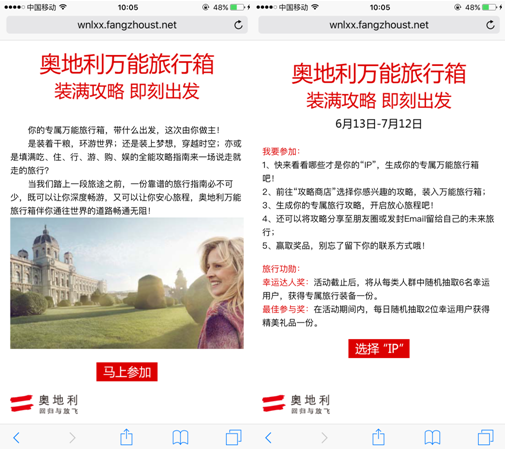Tap the 装满攻略 即刻出发 subtitle in the left phone

[127, 91]
